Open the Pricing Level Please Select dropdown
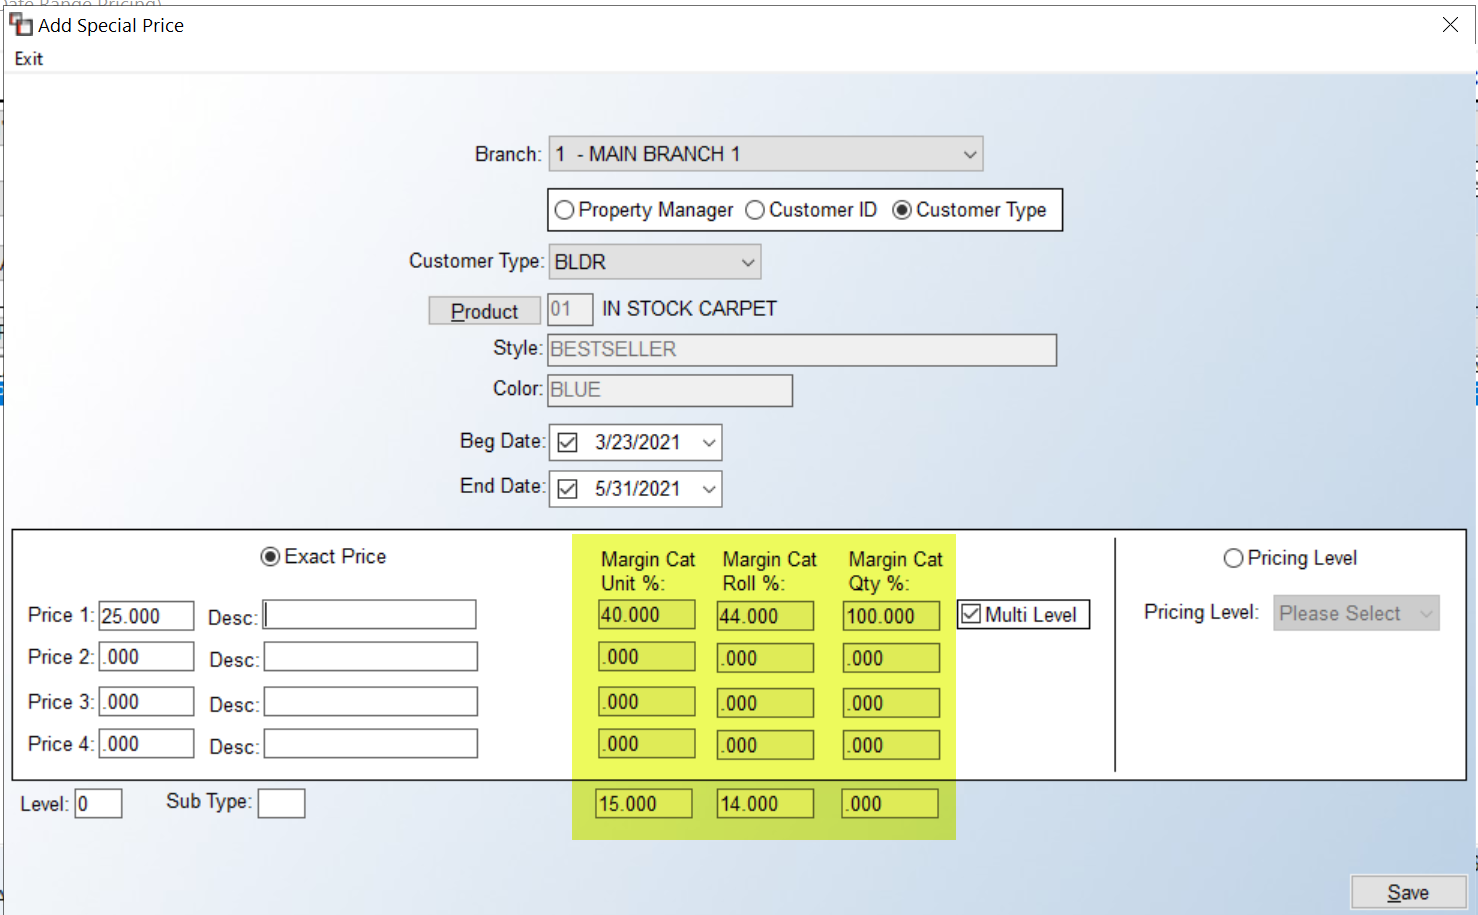Screen dimensions: 1478x915 tap(1356, 614)
